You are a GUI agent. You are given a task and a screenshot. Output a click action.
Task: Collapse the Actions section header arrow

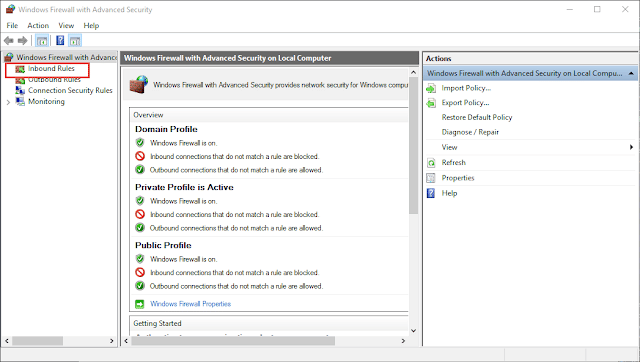point(631,73)
